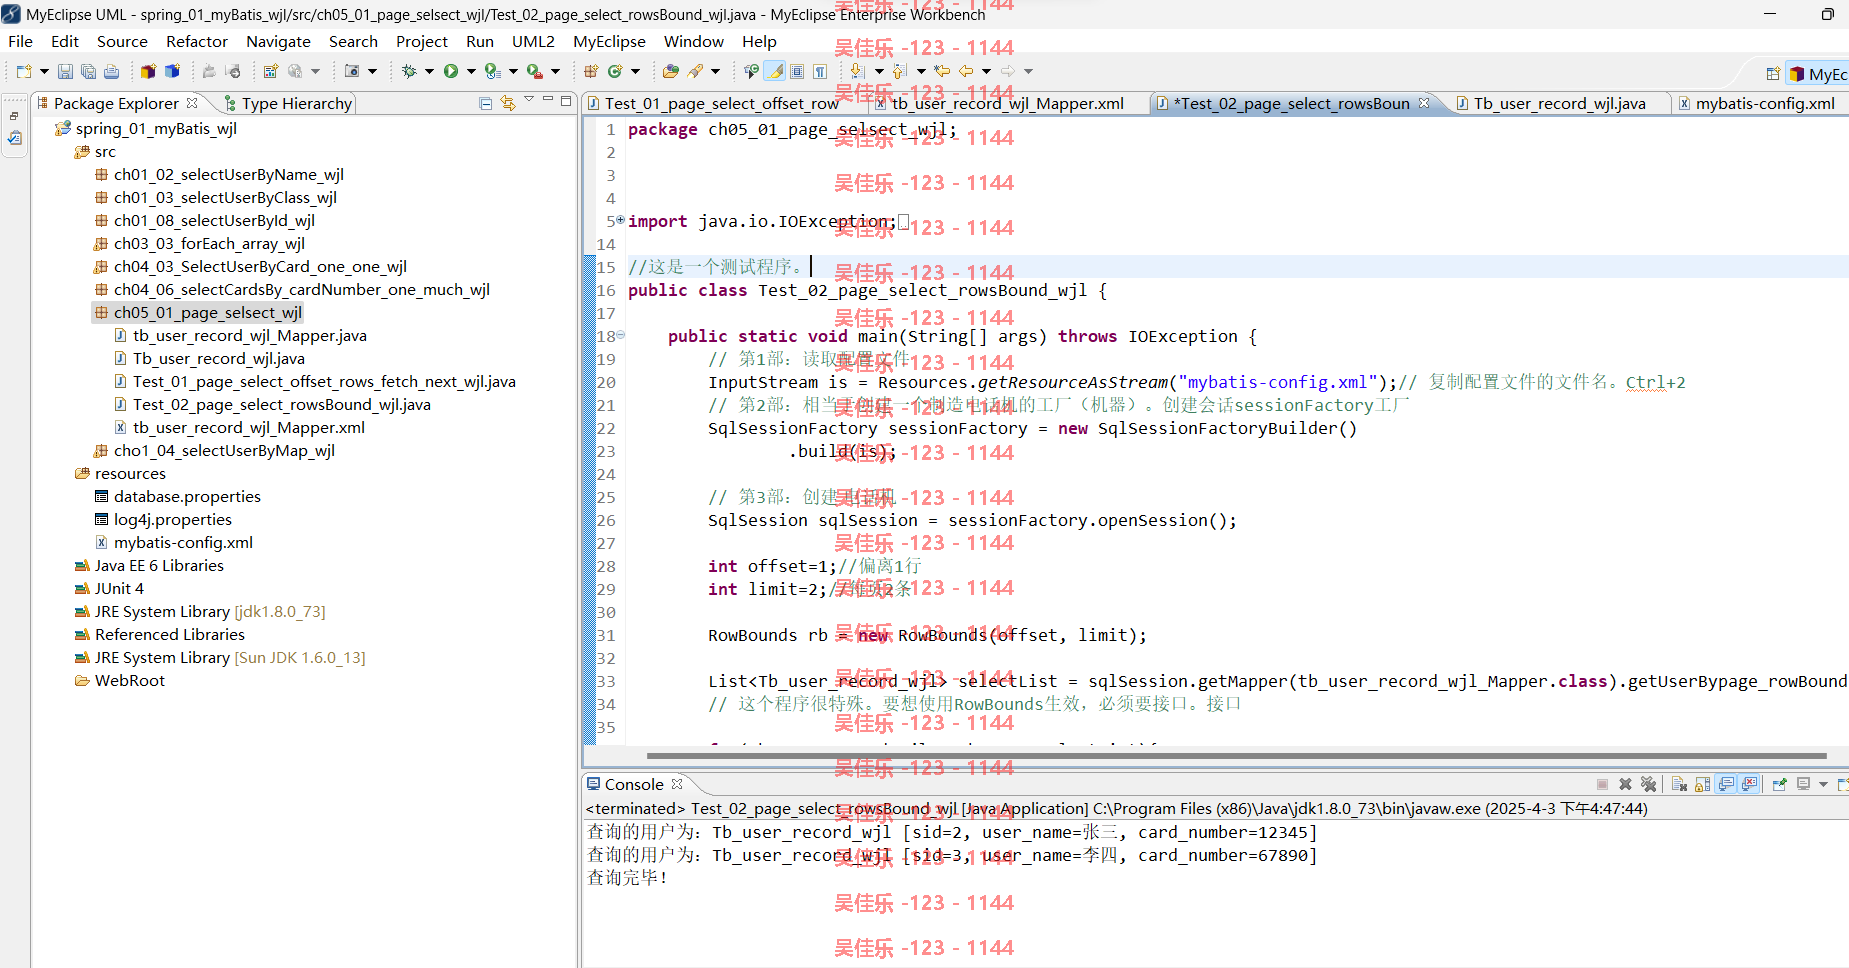The image size is (1849, 968).
Task: Open the Refactor menu
Action: [197, 41]
